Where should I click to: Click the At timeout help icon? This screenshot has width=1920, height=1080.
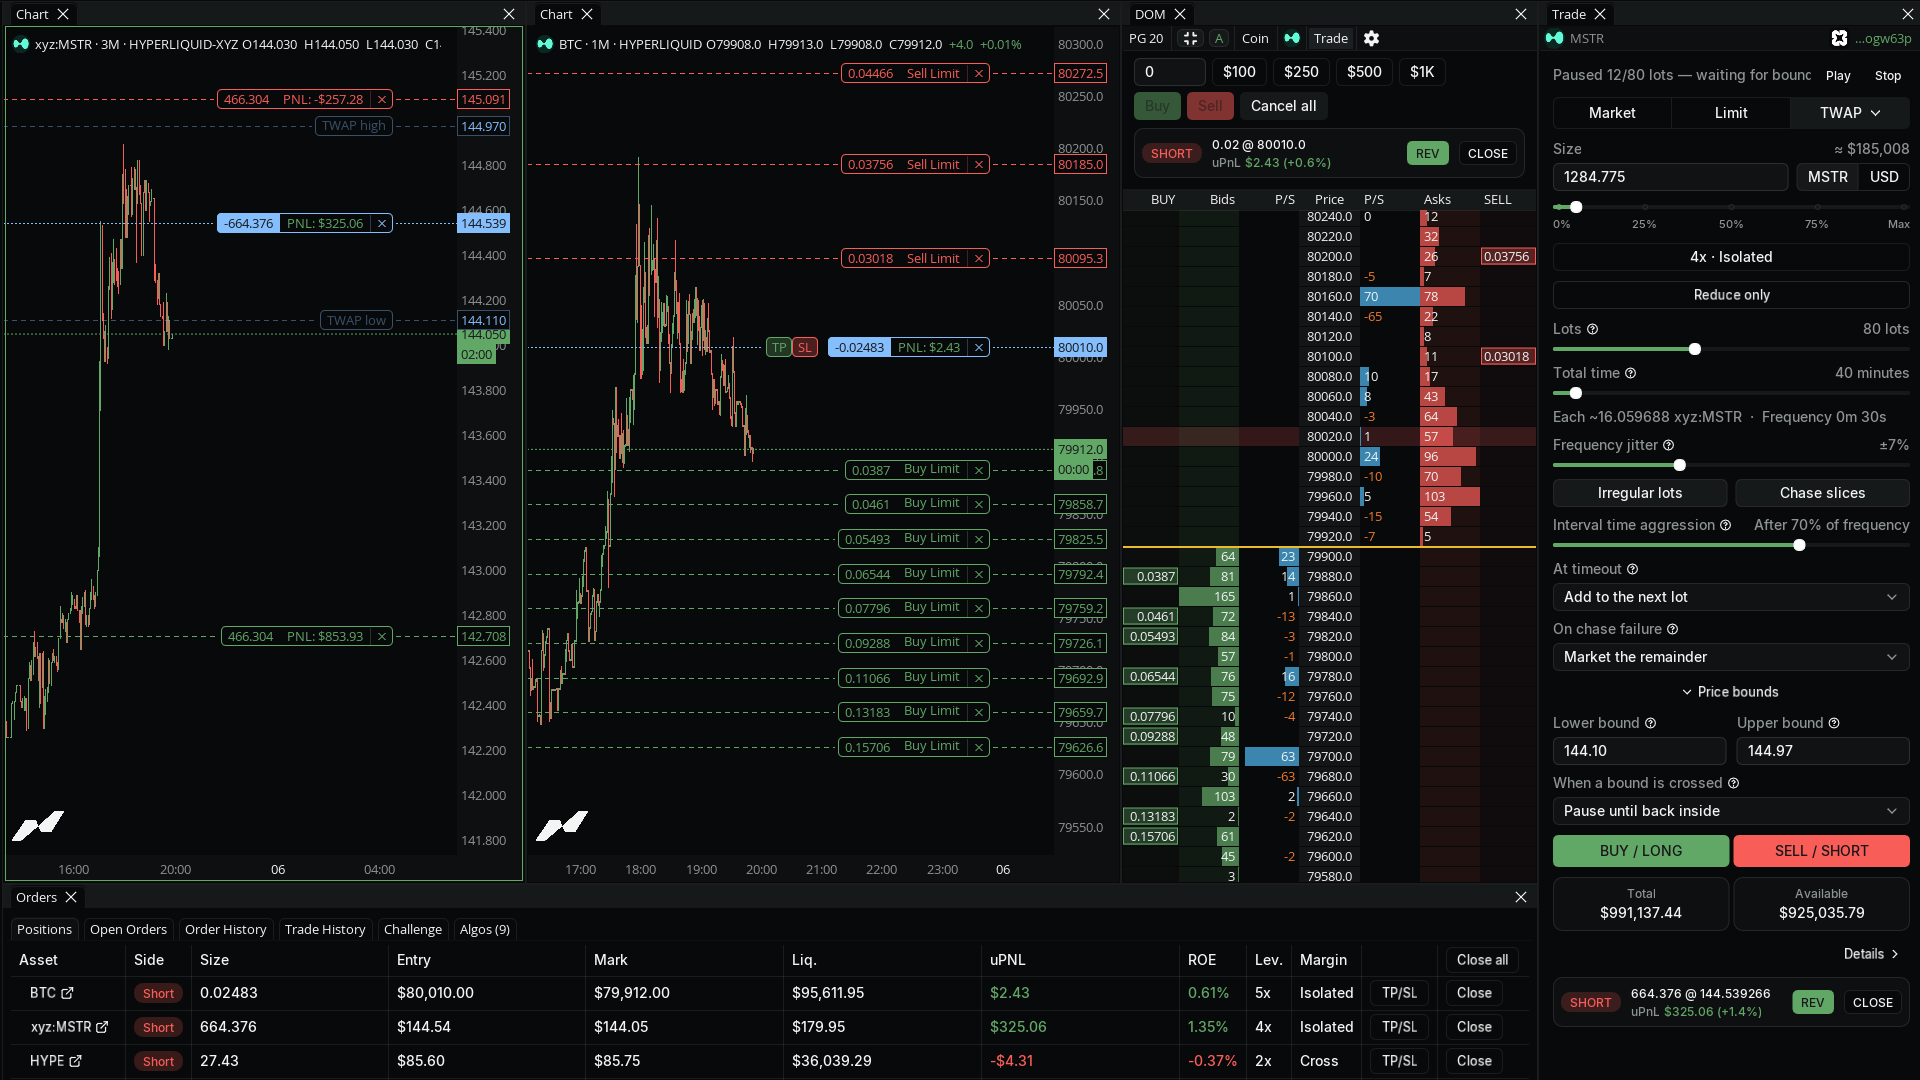(1633, 569)
